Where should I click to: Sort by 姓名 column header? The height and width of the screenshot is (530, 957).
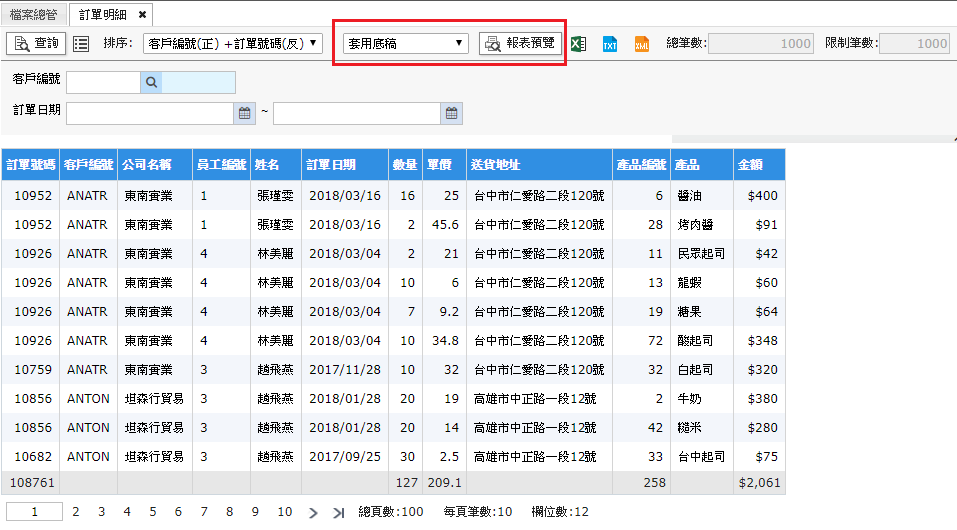276,165
